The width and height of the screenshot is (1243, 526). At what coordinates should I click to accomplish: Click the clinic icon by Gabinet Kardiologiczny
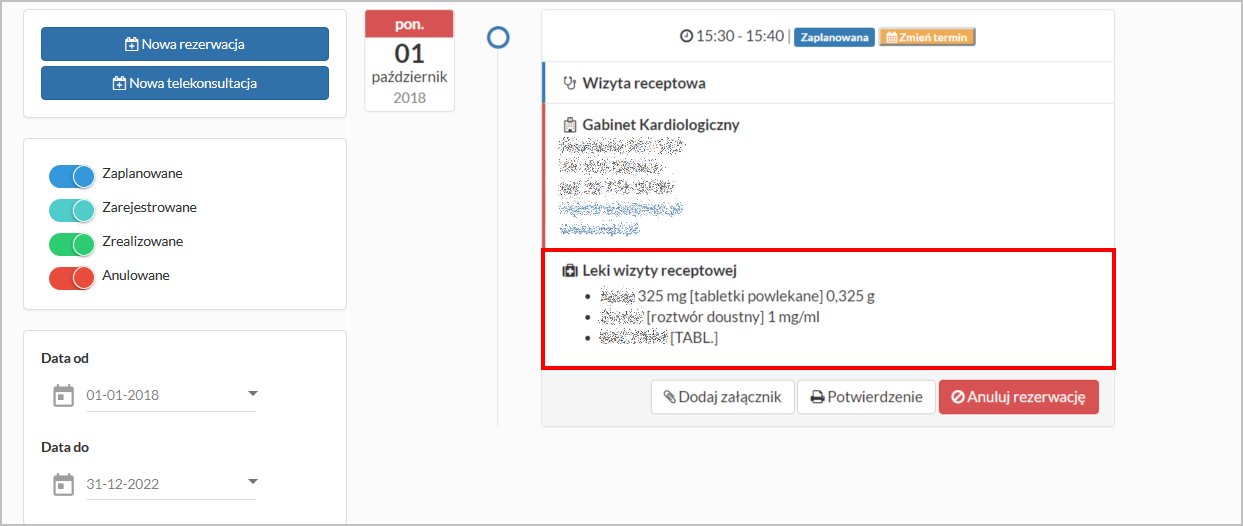pos(570,125)
